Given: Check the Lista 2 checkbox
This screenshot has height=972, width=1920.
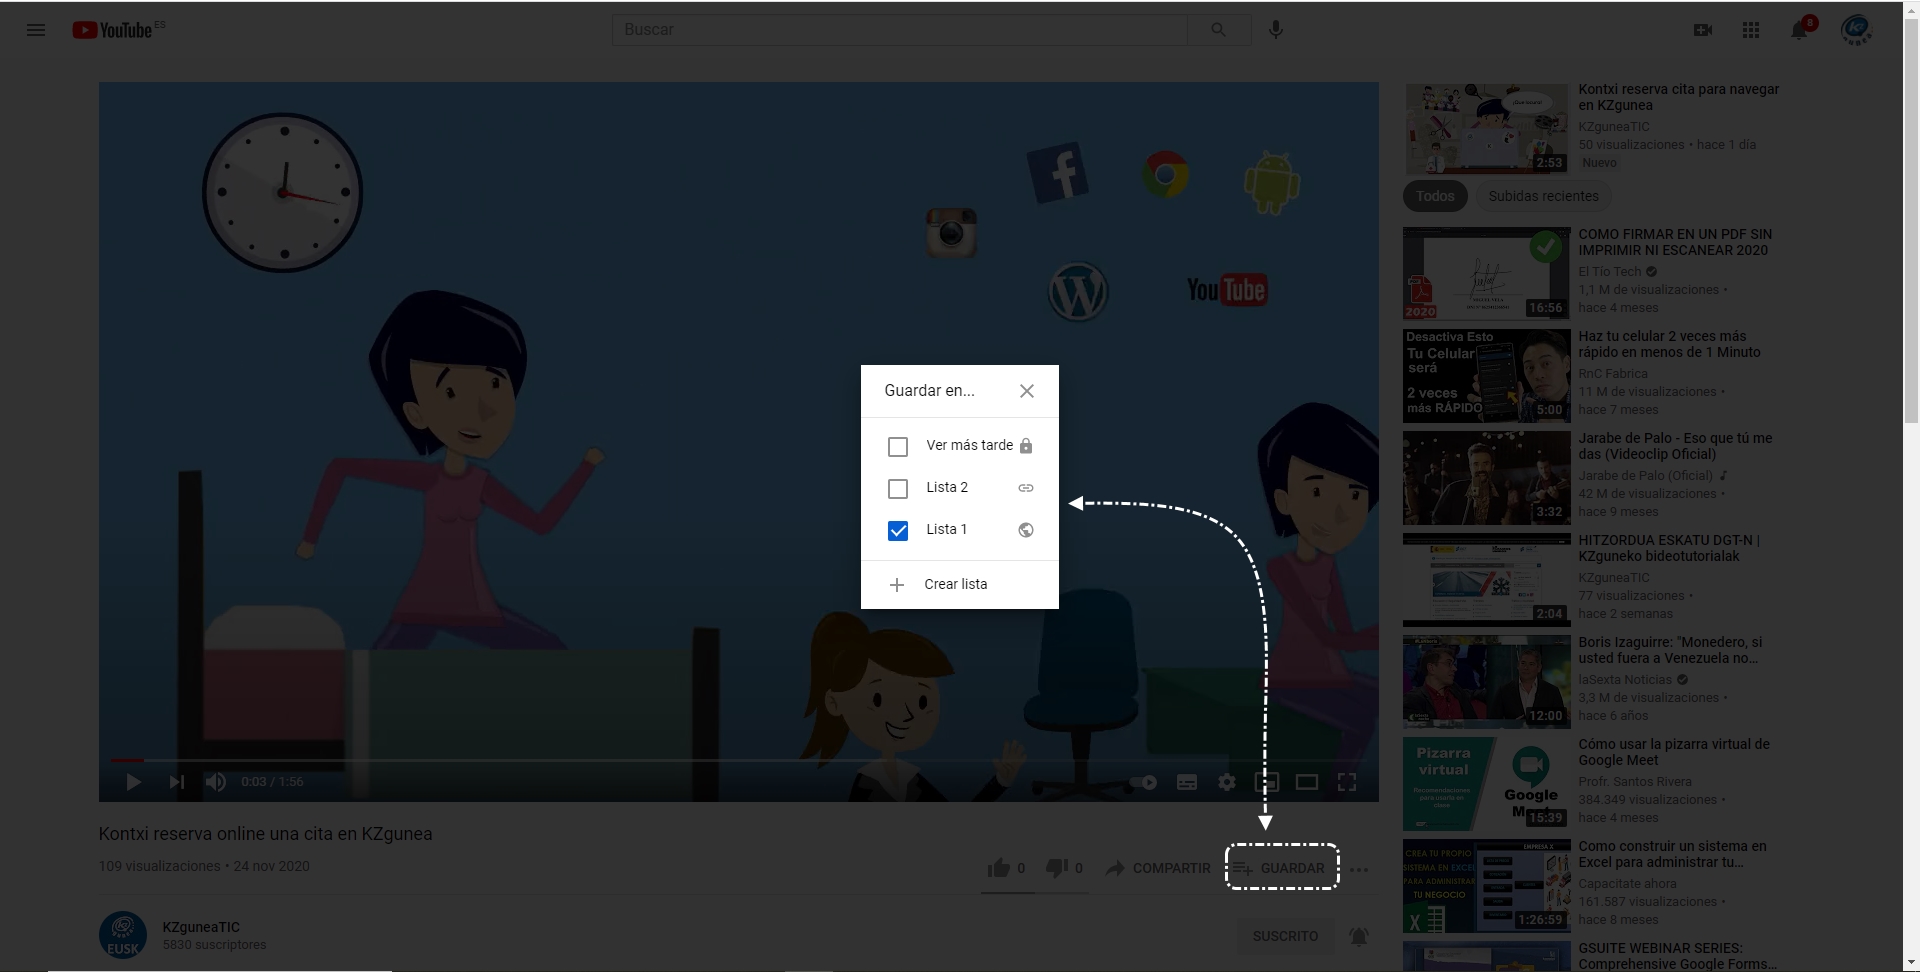Looking at the screenshot, I should click(x=898, y=488).
